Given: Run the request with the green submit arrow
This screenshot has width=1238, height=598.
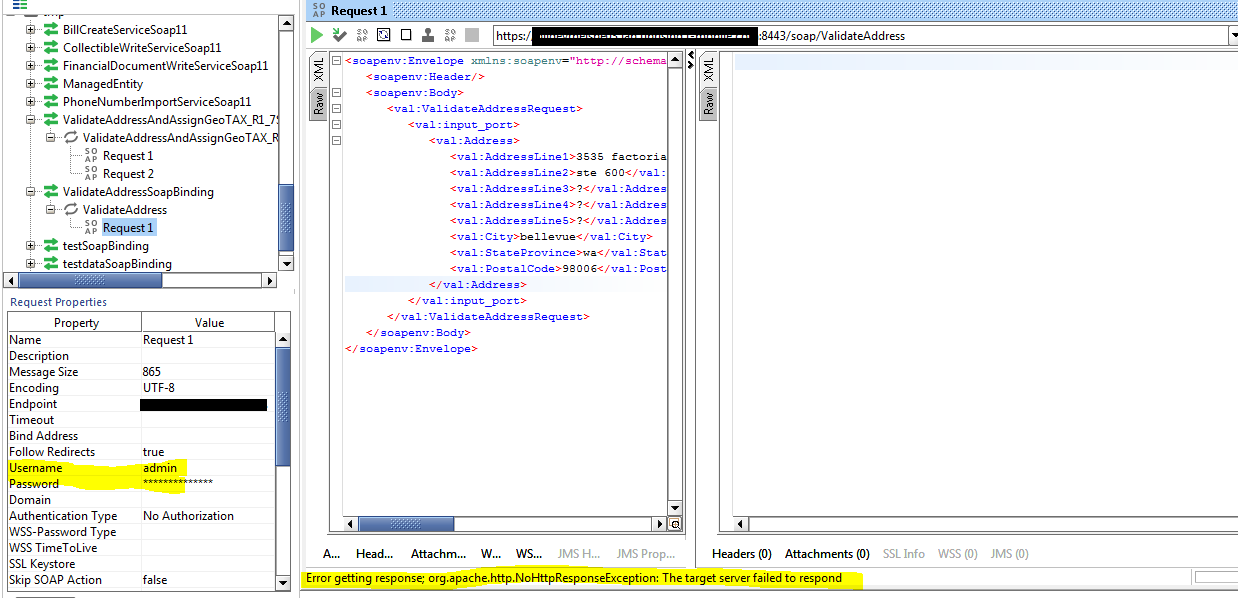Looking at the screenshot, I should [316, 34].
